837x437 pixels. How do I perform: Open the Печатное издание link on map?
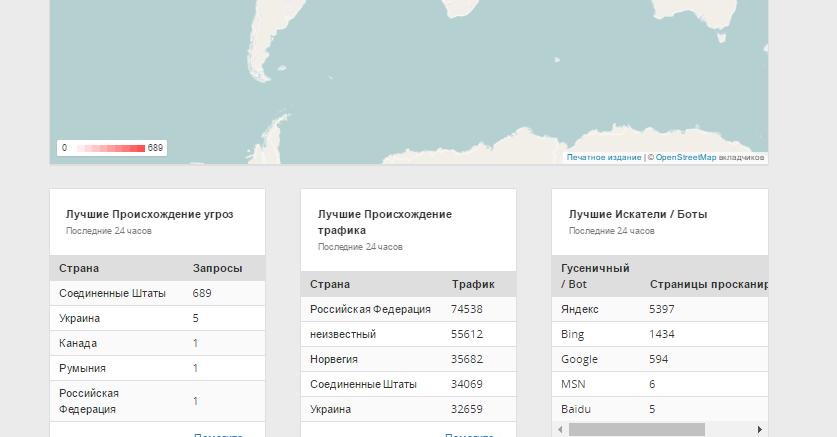[x=603, y=157]
